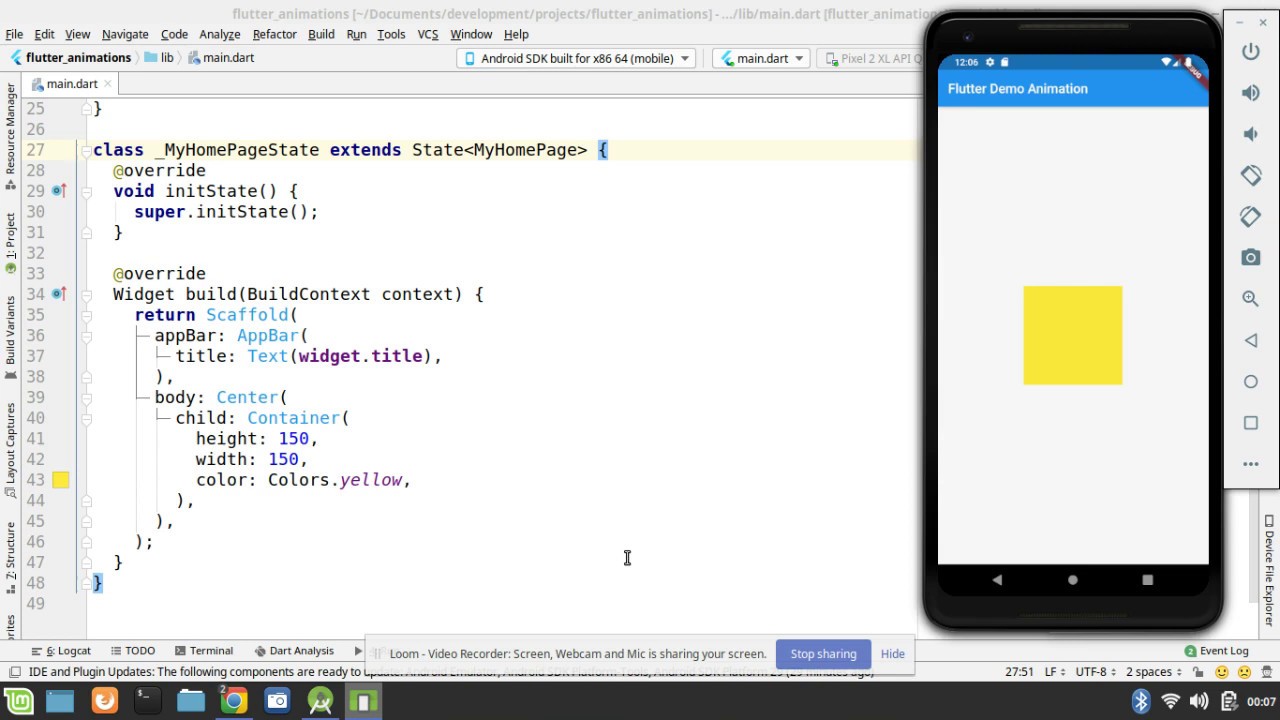1280x720 pixels.
Task: Change the LF line separator
Action: coord(1056,672)
